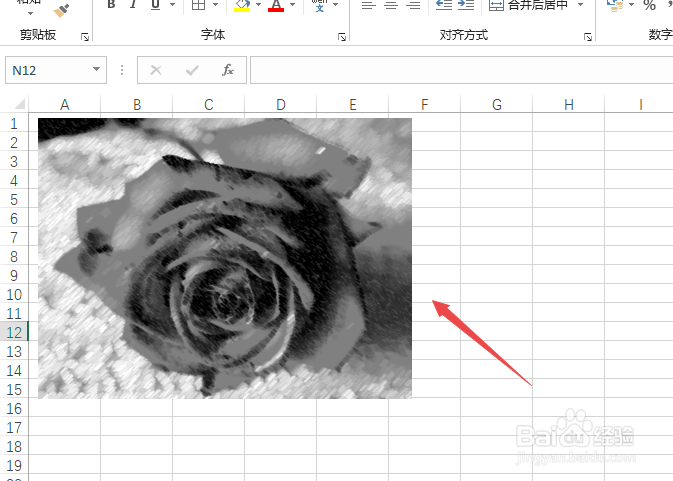
Task: Click 合并后居中 merge and center
Action: click(x=528, y=5)
